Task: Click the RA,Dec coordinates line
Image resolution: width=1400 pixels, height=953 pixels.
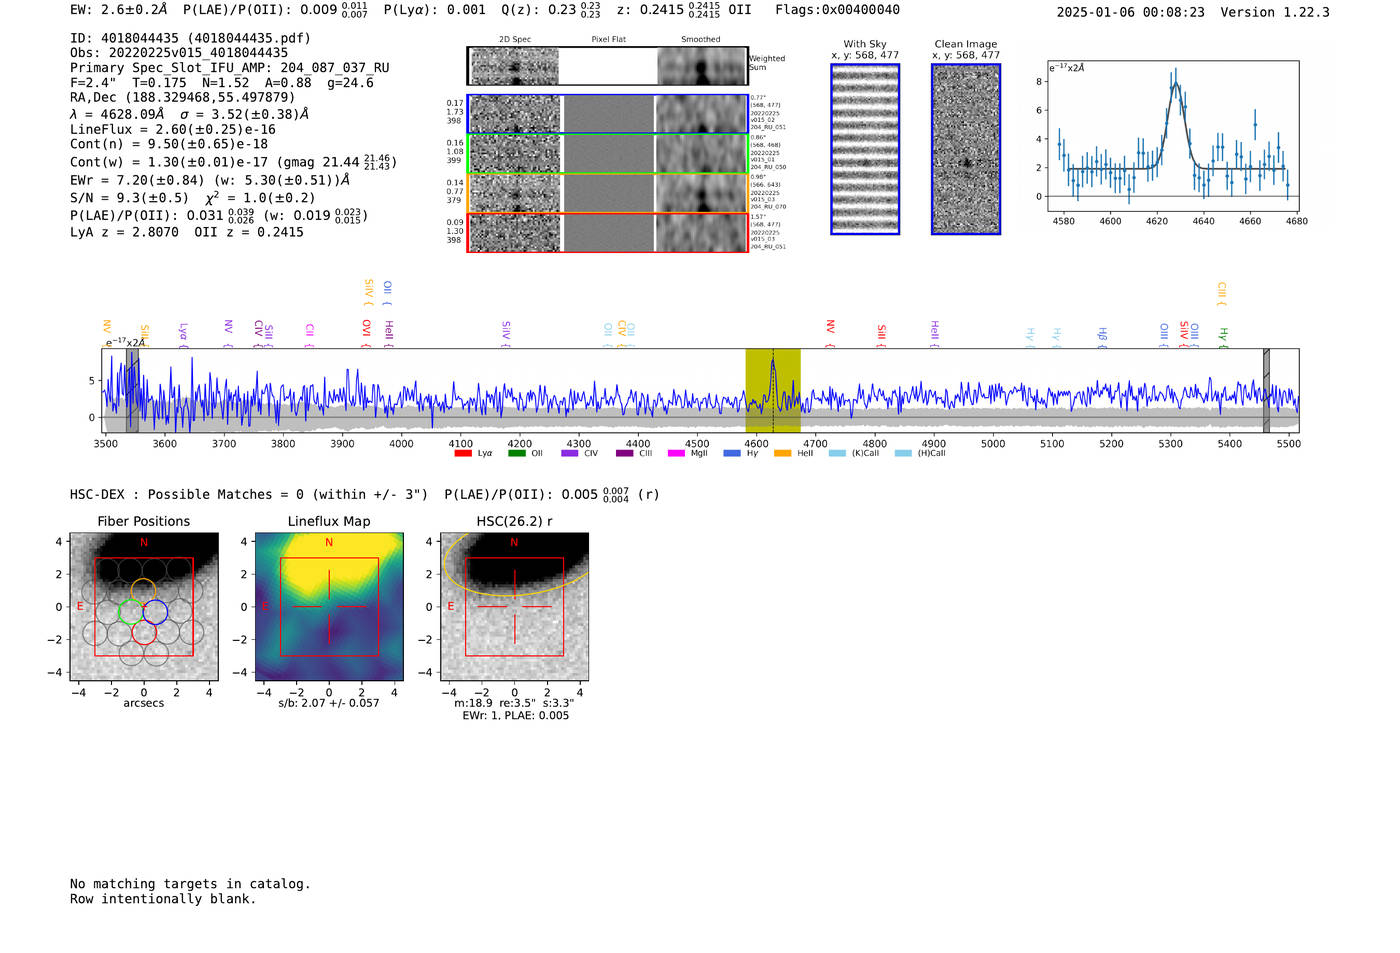Action: pos(183,98)
